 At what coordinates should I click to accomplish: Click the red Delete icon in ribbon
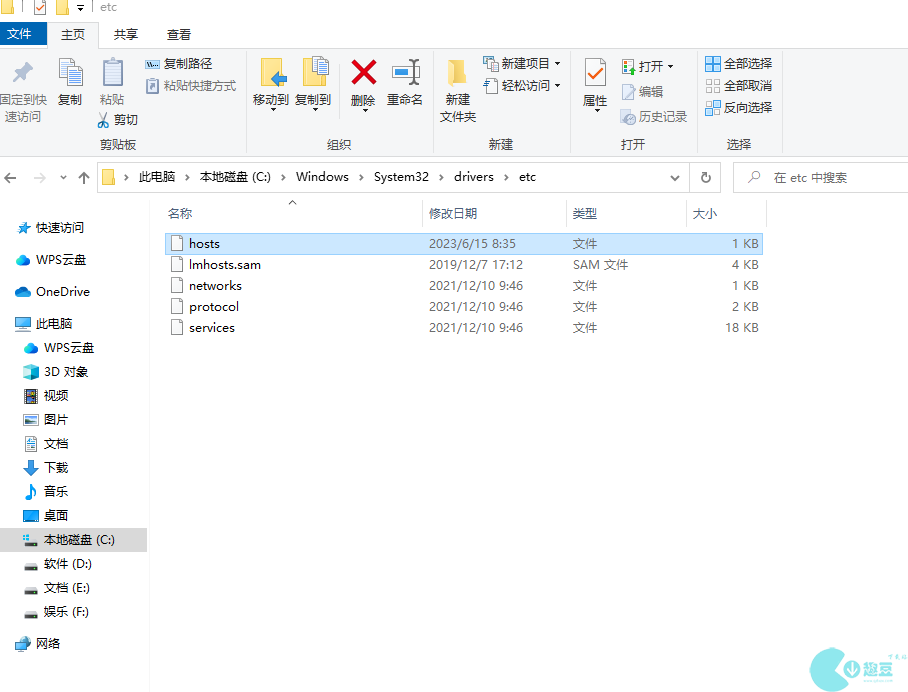pyautogui.click(x=363, y=74)
